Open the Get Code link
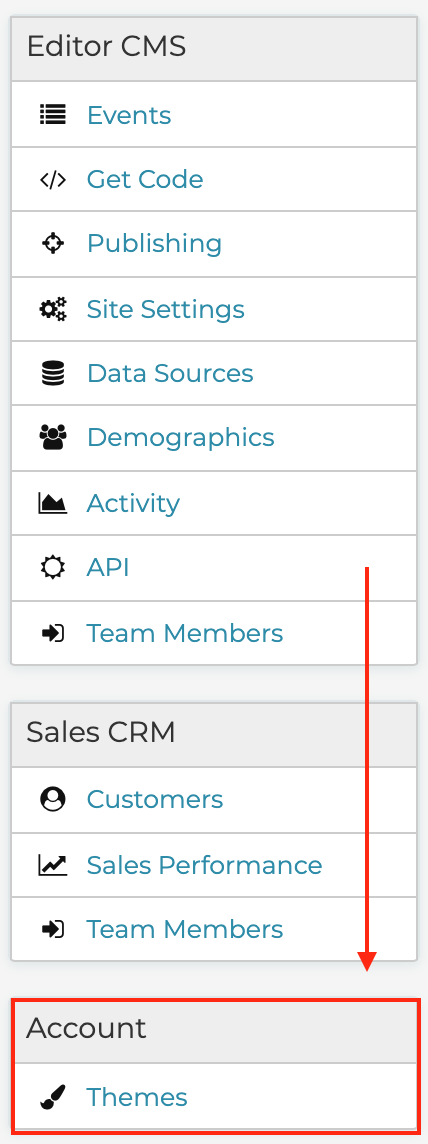 pos(145,179)
